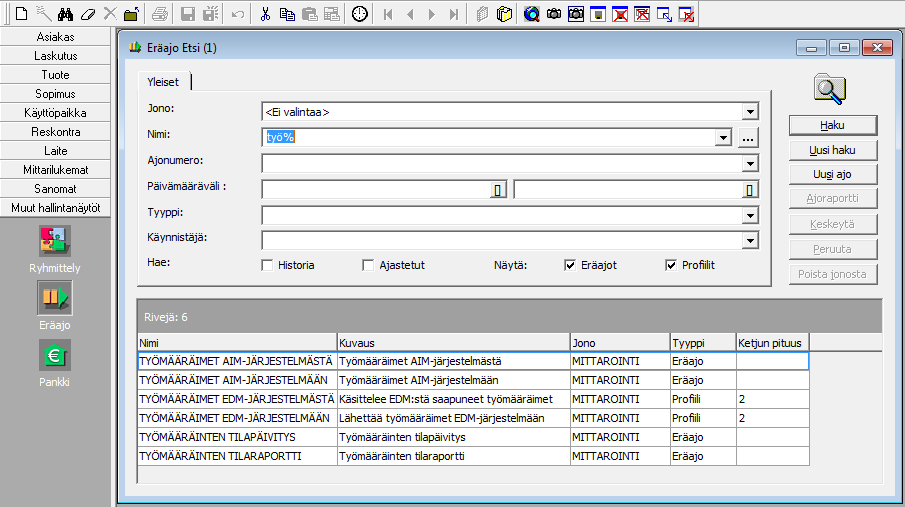Jump to last record with the toolbar arrow
This screenshot has width=905, height=507.
point(454,14)
